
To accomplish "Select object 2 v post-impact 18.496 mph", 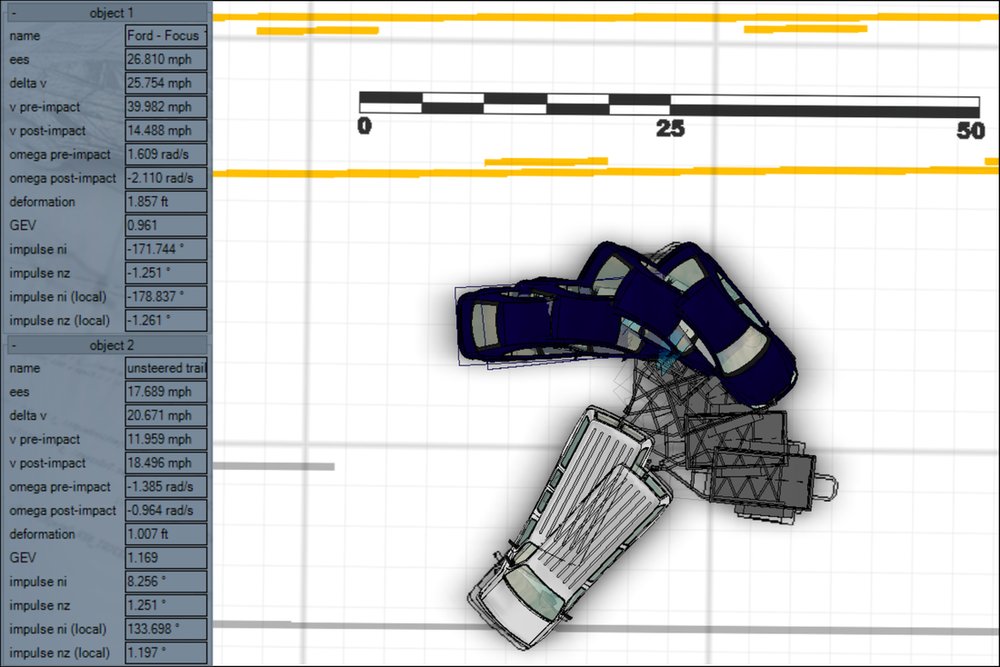I will click(166, 463).
